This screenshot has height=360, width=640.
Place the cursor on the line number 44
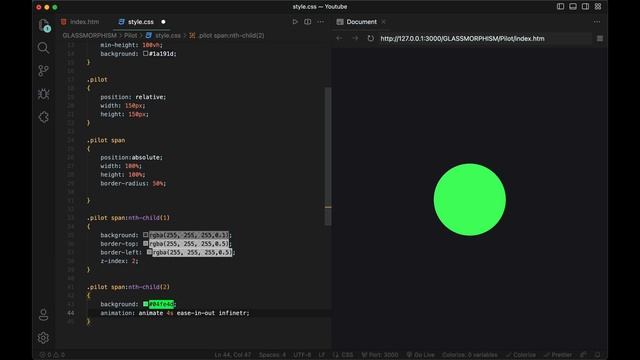tap(71, 313)
